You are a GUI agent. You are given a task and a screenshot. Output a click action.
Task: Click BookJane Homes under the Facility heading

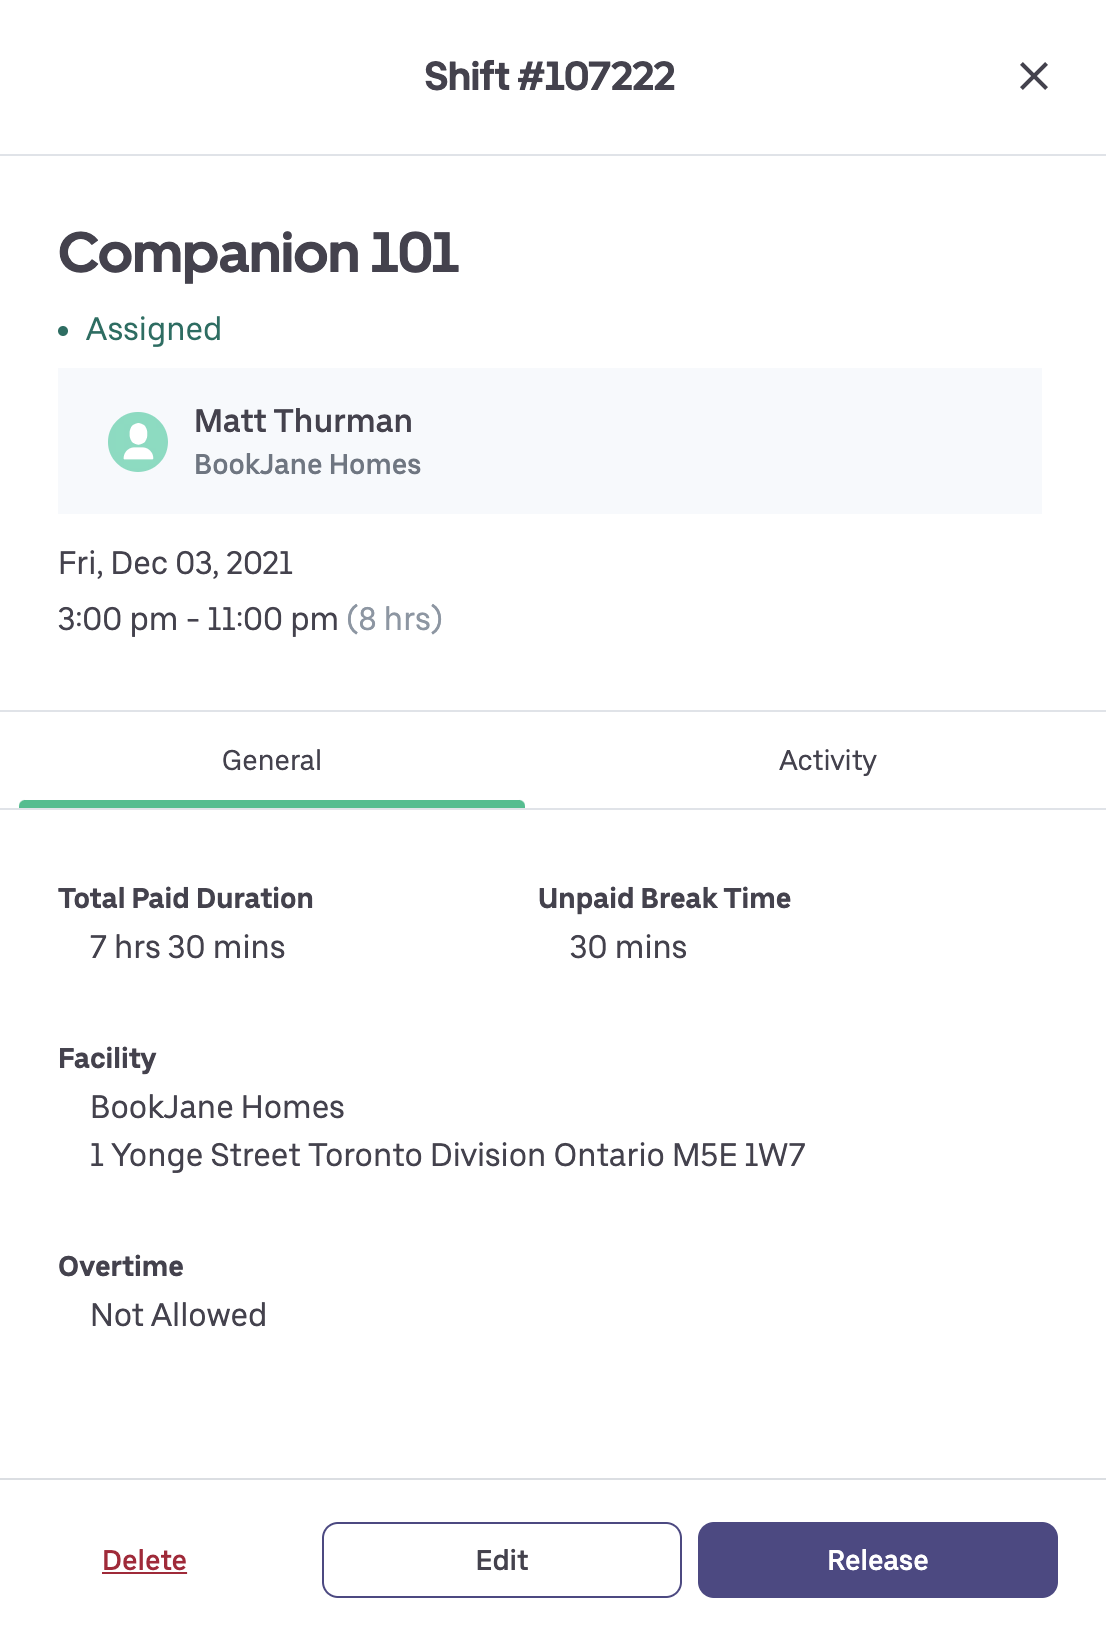point(217,1107)
